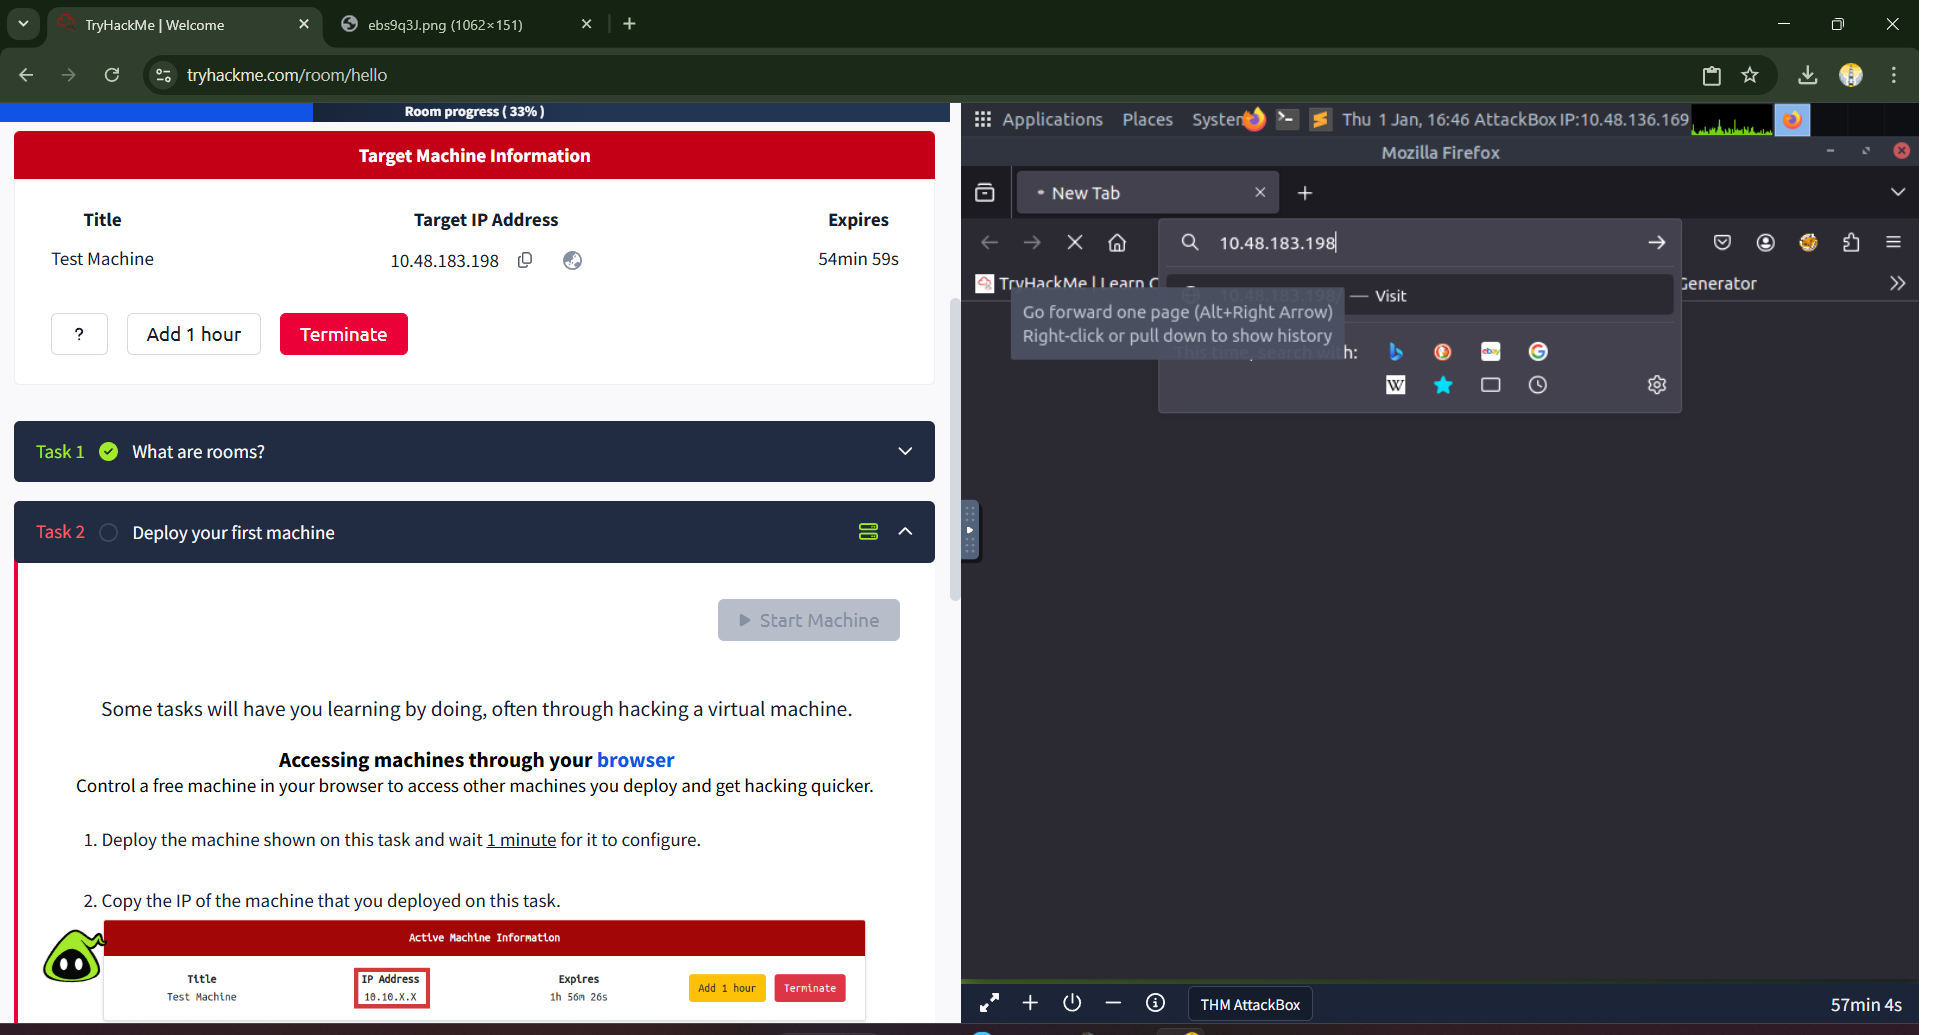Screen dimensions: 1939x1035
Task: Copy the target IP address using the copy icon
Action: tap(525, 260)
